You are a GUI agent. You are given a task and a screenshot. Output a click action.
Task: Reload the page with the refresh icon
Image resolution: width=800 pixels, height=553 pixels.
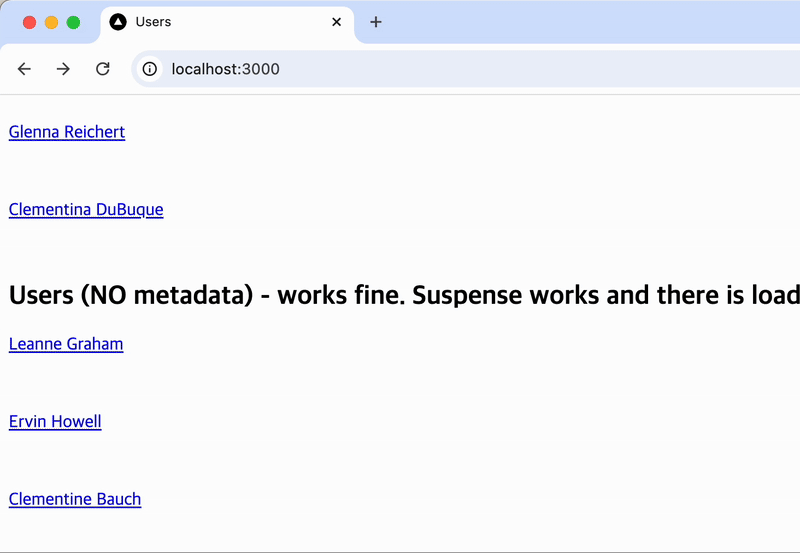(103, 69)
